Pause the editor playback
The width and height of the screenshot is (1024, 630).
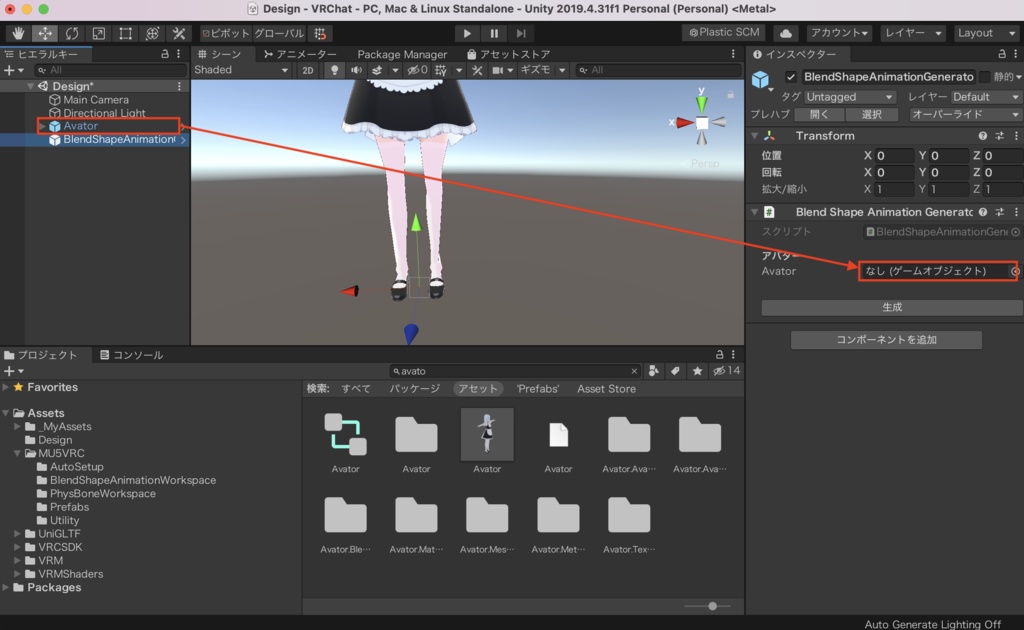click(494, 33)
